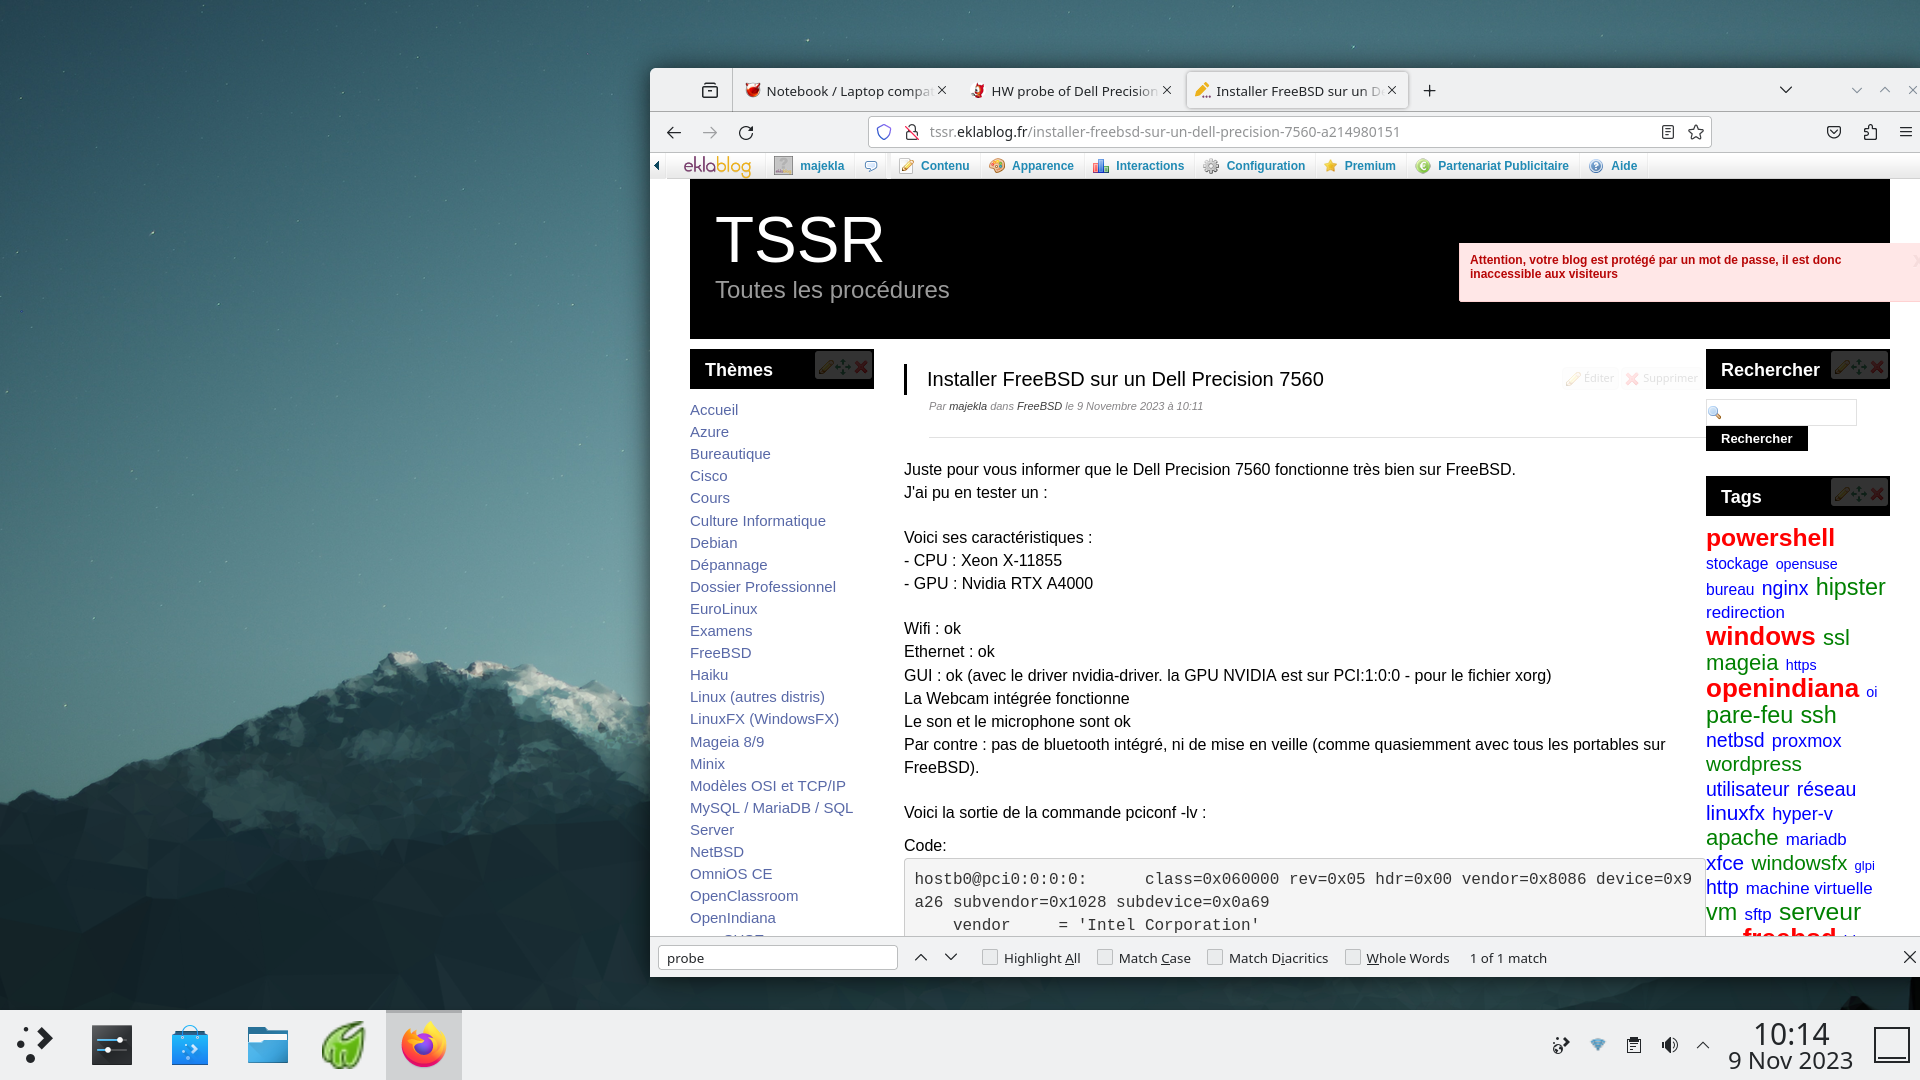Enable the Whole Words checkbox

point(1353,958)
